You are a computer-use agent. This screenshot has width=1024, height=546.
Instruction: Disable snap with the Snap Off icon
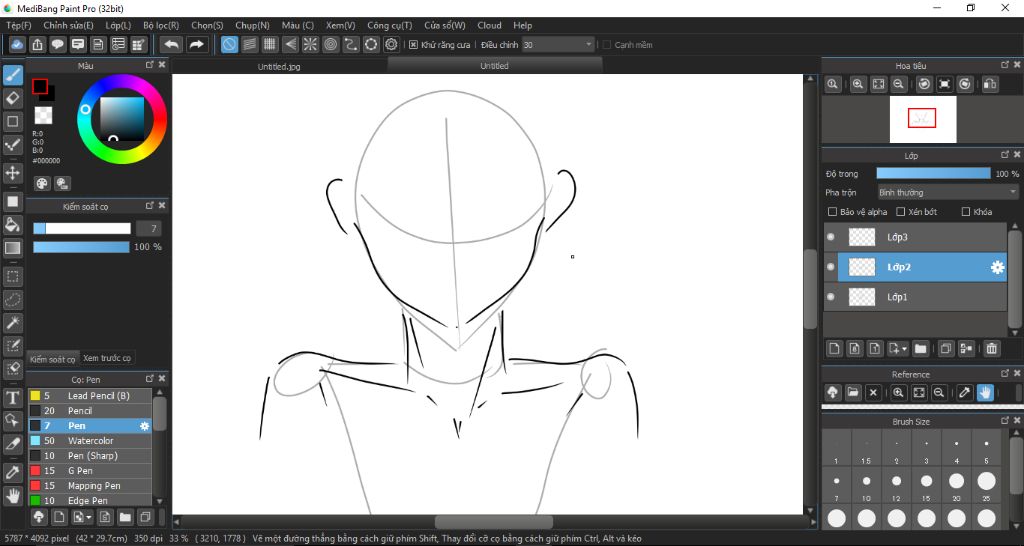pyautogui.click(x=229, y=44)
